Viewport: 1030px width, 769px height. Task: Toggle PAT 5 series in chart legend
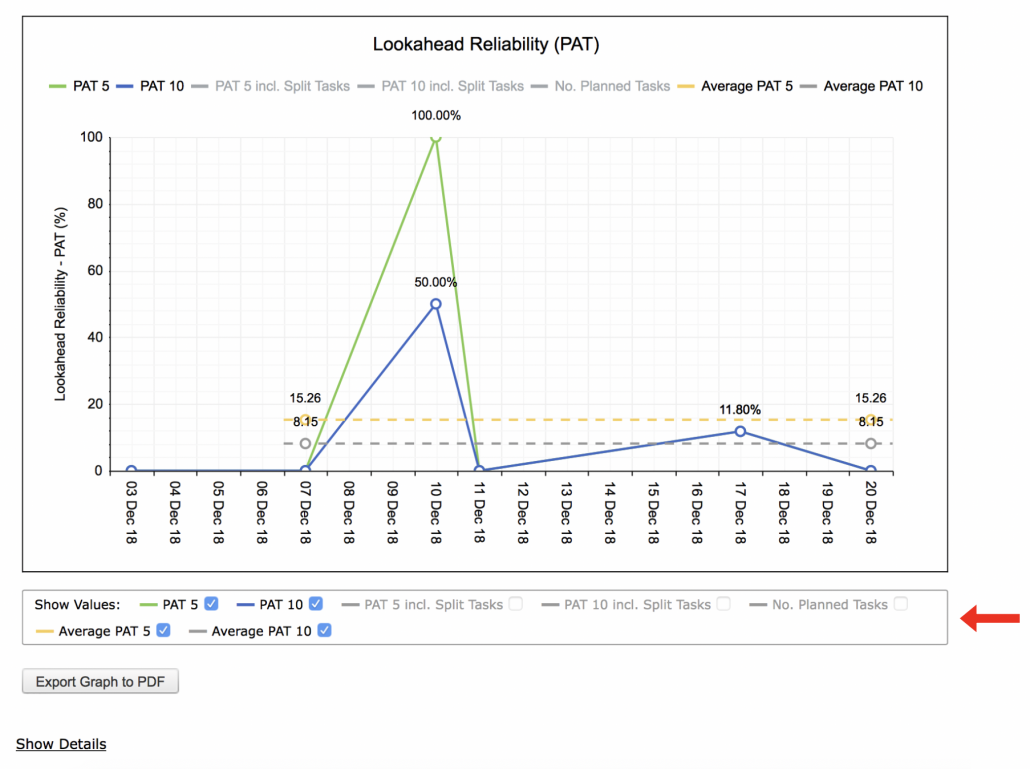[x=79, y=86]
